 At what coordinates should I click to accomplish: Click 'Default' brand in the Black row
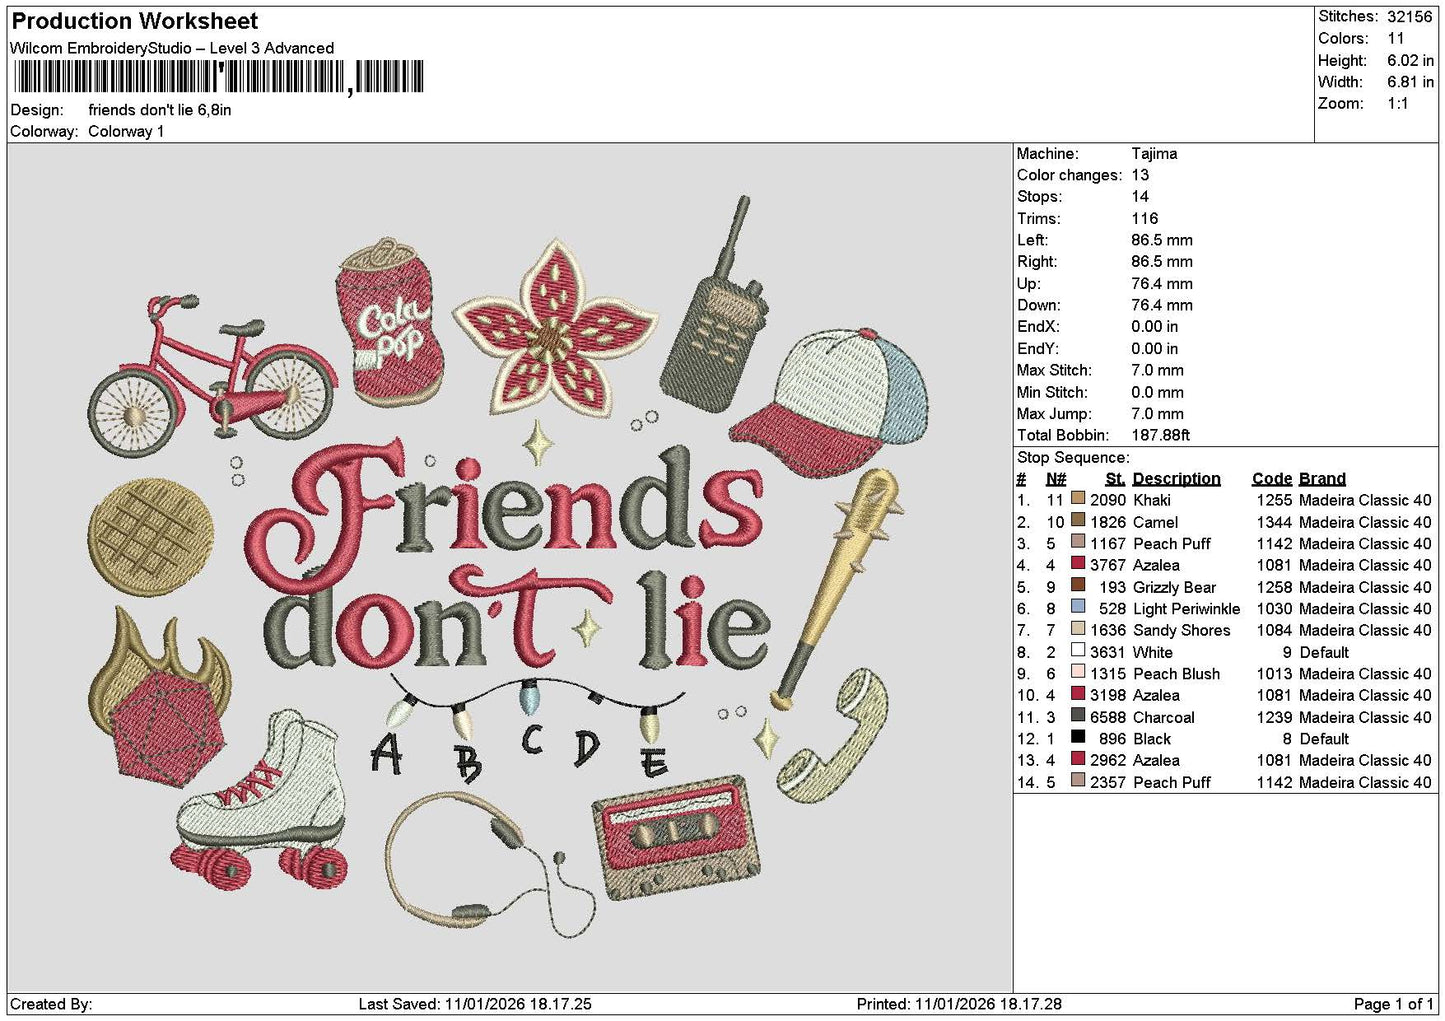pyautogui.click(x=1324, y=739)
